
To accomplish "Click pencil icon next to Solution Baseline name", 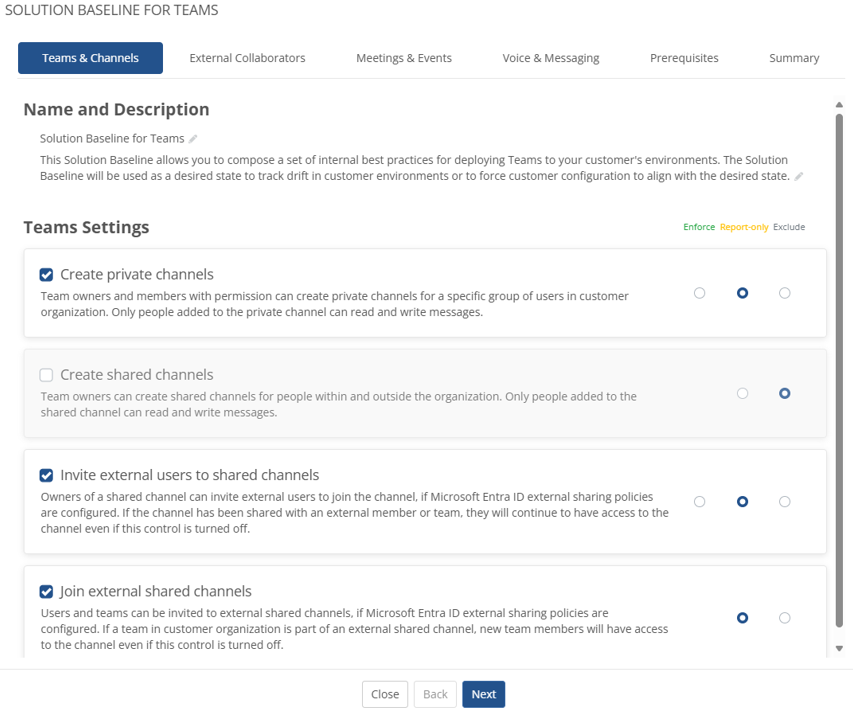I will (193, 139).
